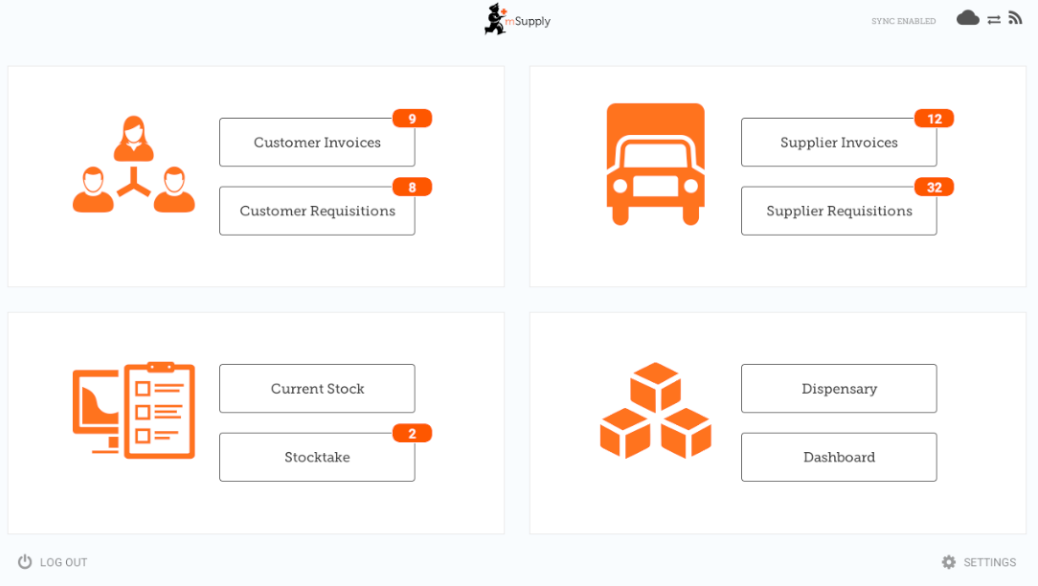Click the mSupply logo at top

click(517, 20)
